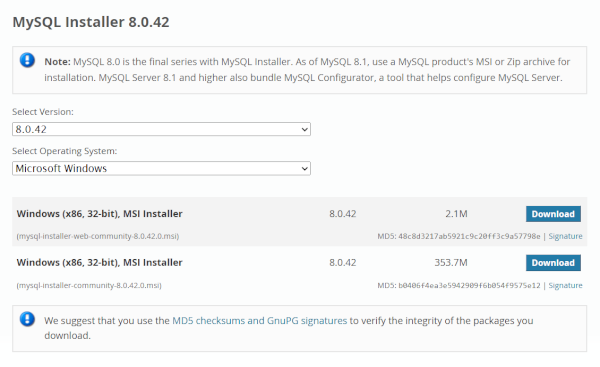Click the 2.1M file size value
The height and width of the screenshot is (367, 600).
tap(456, 214)
